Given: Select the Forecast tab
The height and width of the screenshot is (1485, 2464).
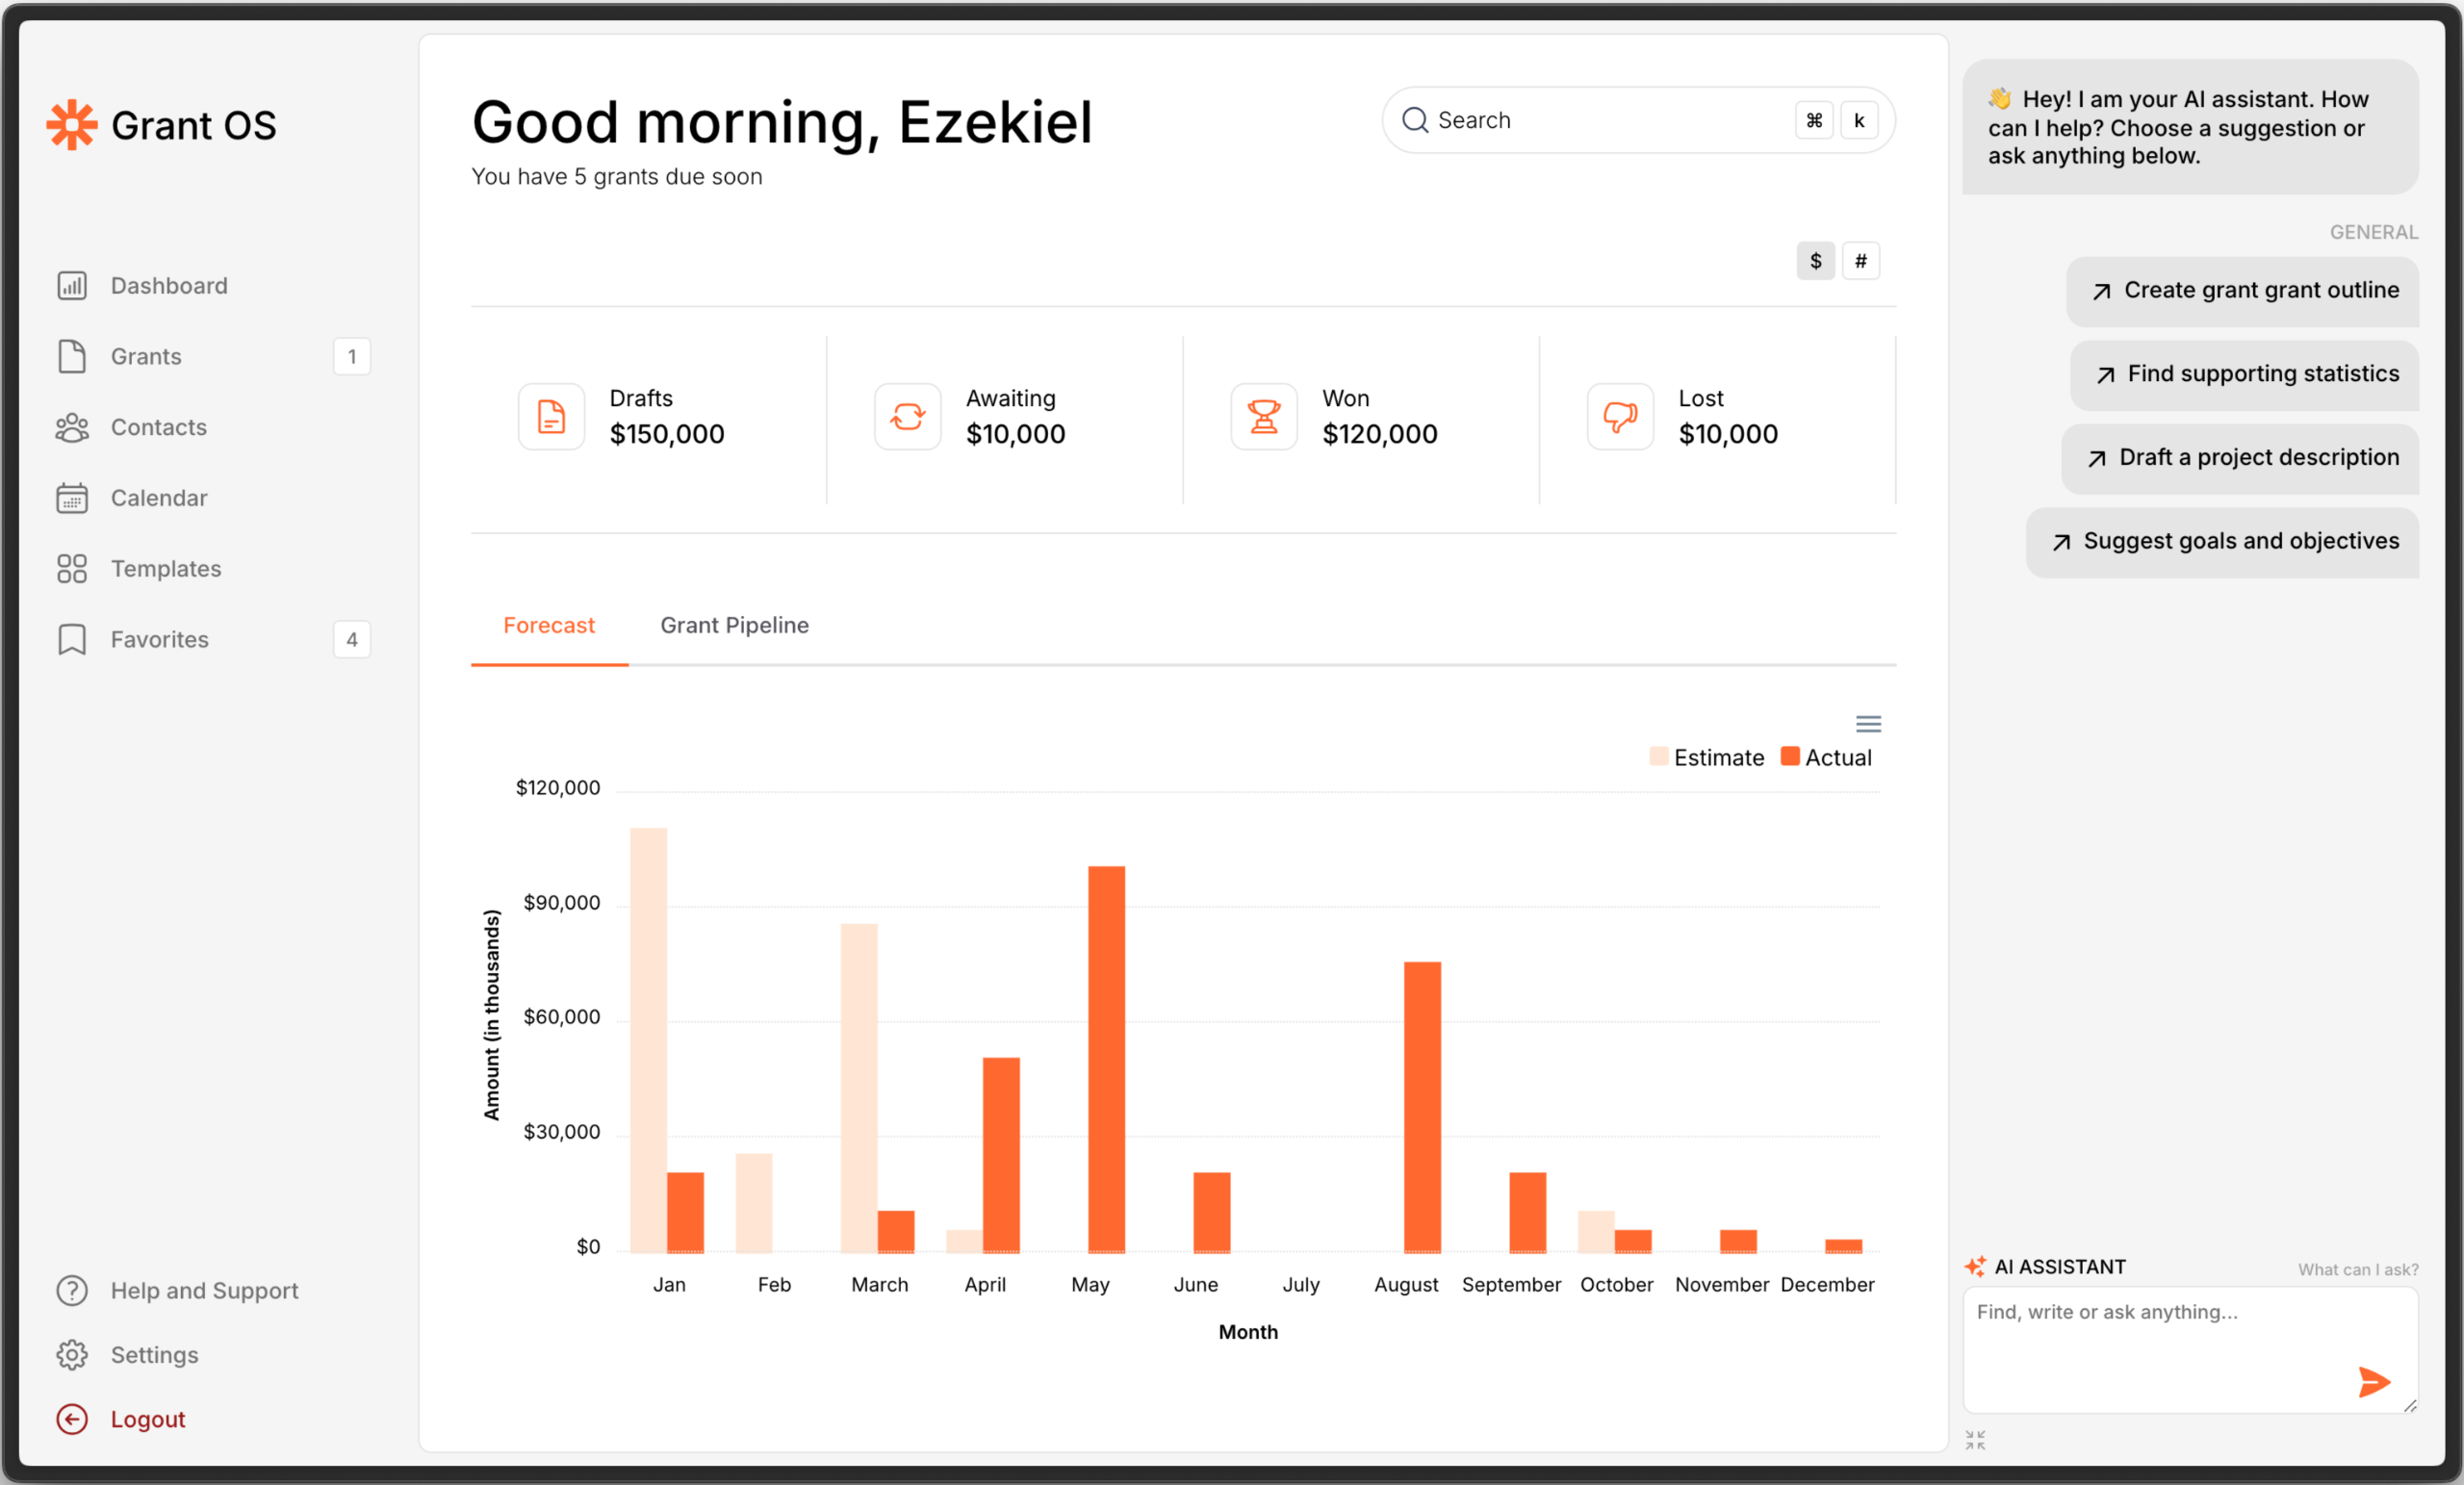Looking at the screenshot, I should pyautogui.click(x=549, y=626).
